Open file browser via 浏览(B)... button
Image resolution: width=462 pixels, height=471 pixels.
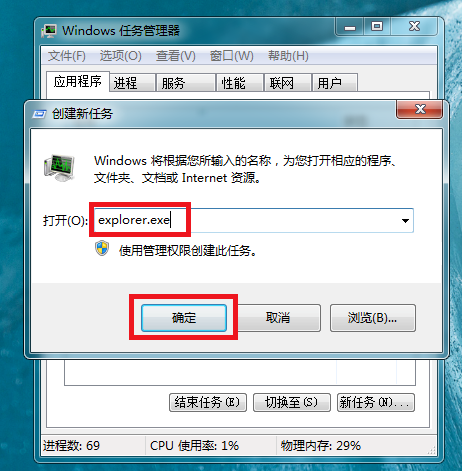coord(373,318)
